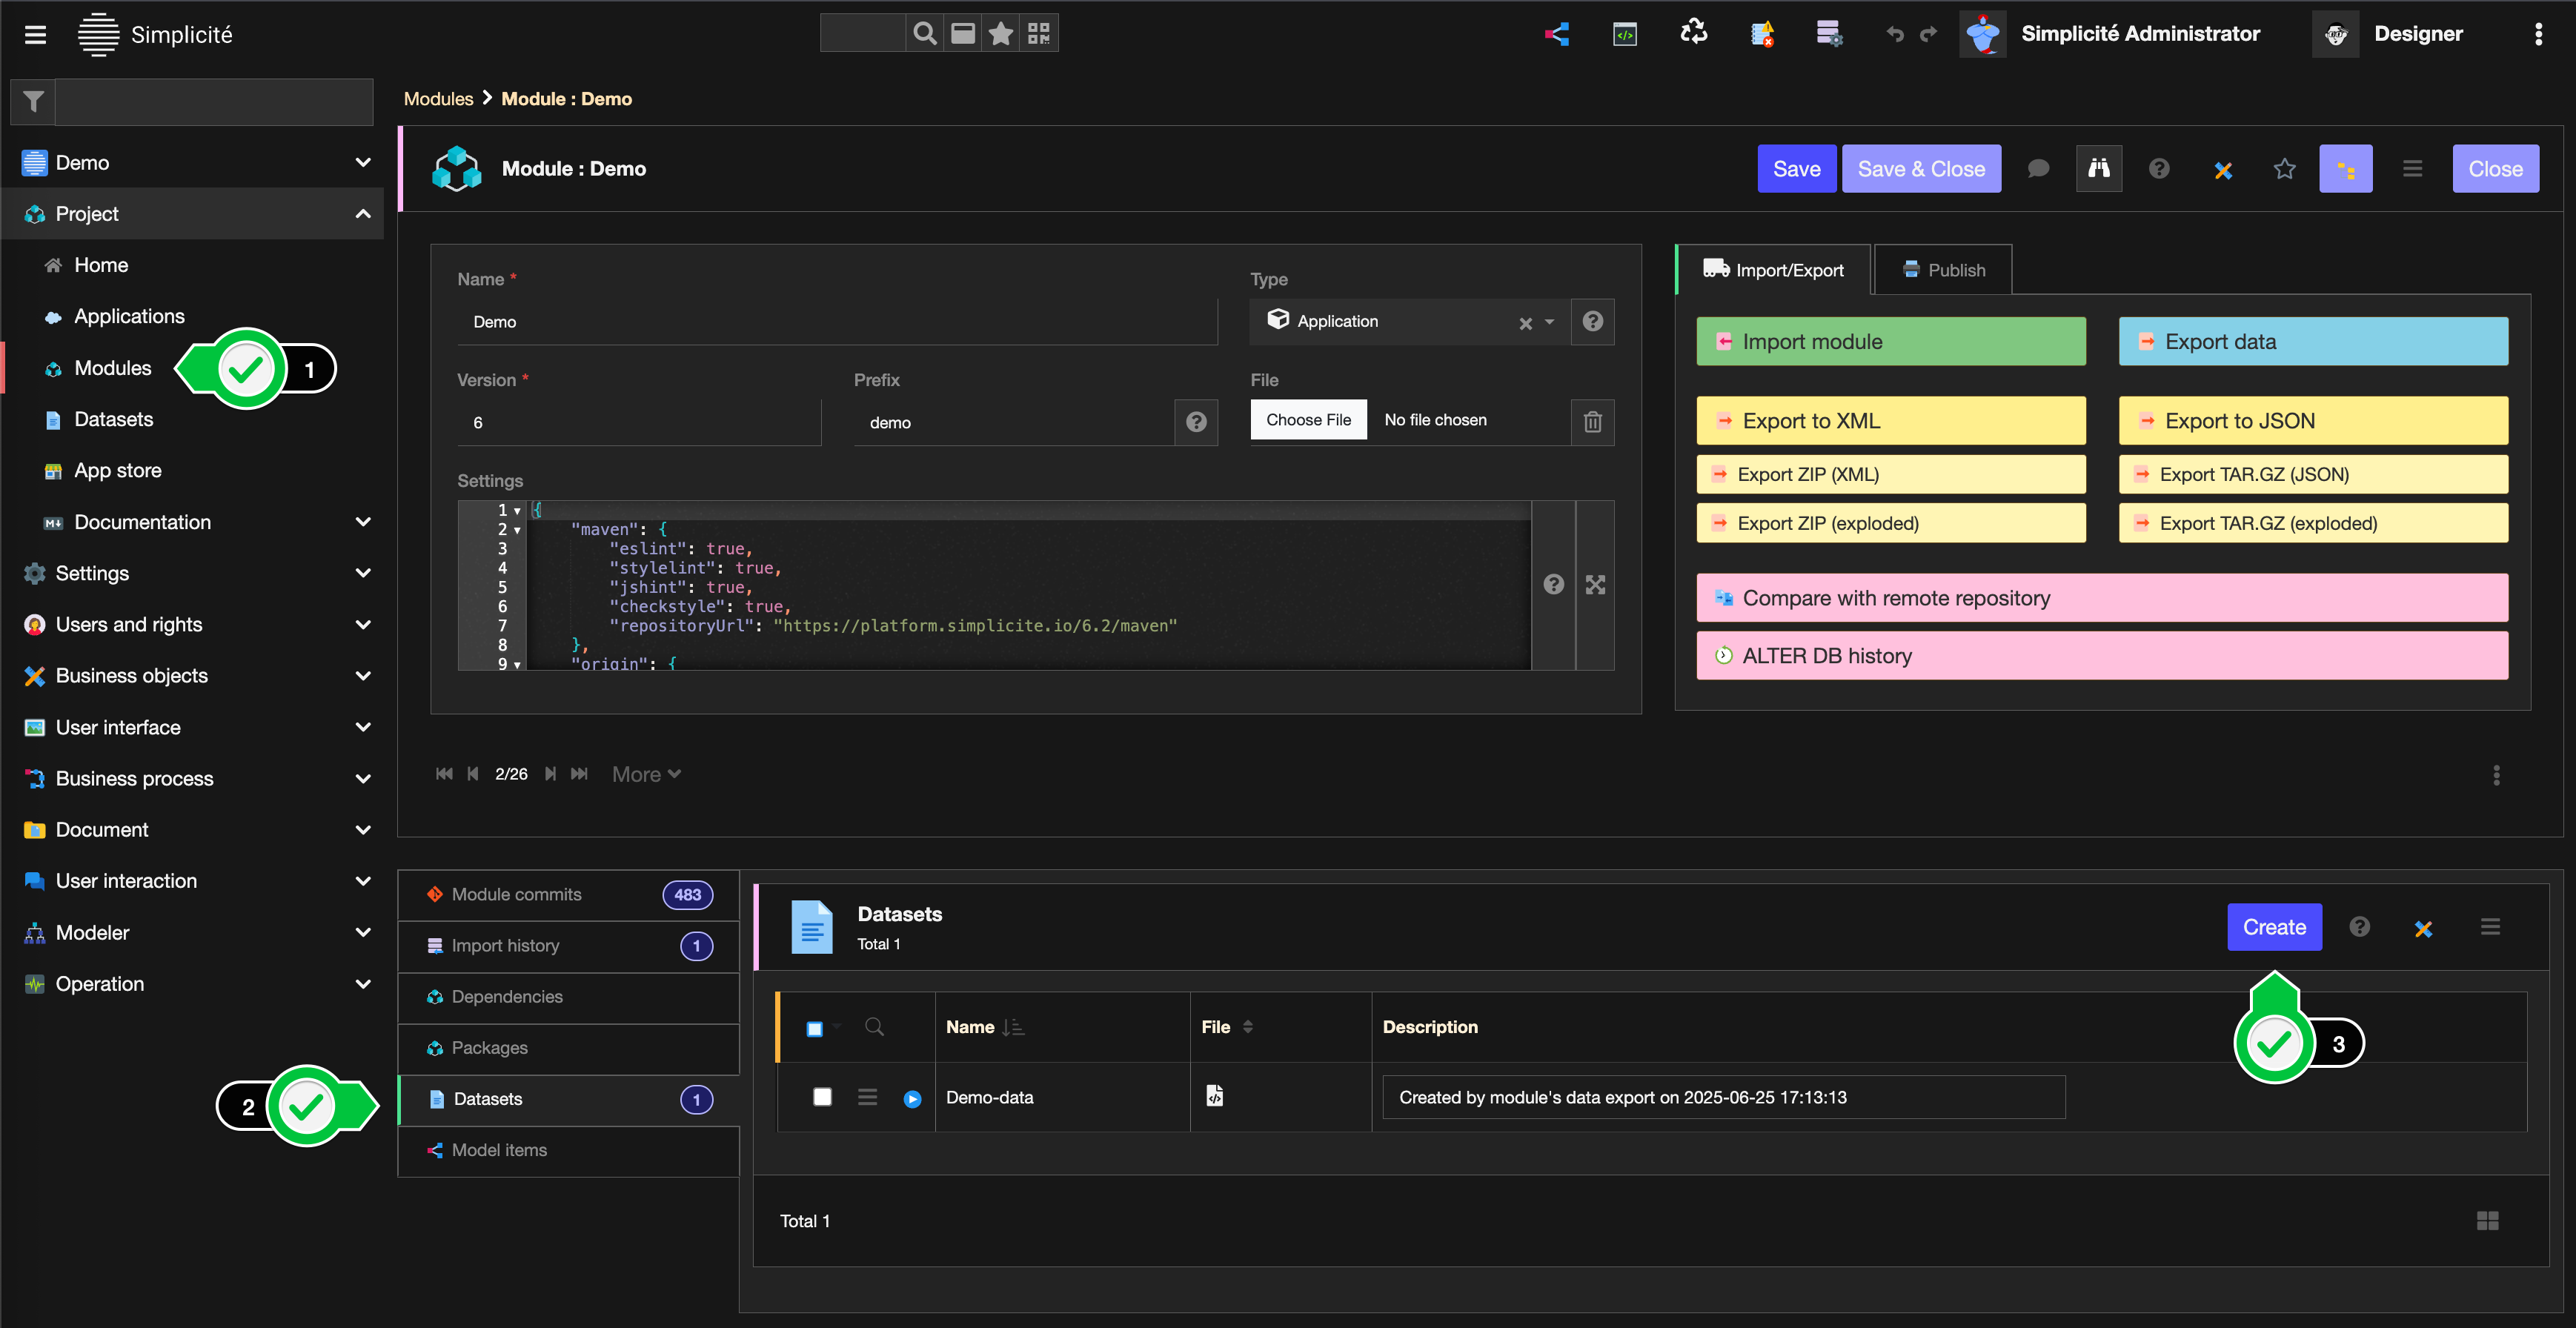Check the Demo-data row checkbox

822,1097
